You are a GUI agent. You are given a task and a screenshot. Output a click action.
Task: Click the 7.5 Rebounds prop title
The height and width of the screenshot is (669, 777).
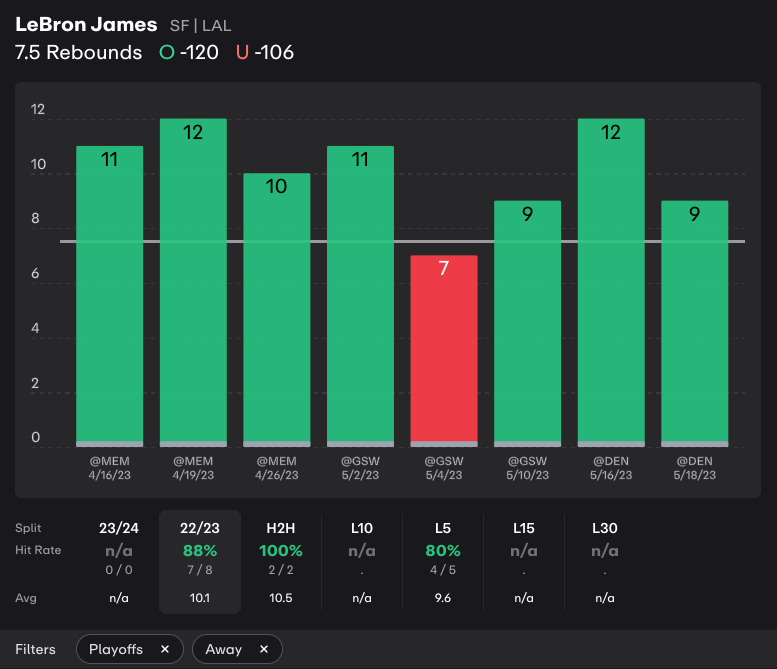[x=78, y=52]
